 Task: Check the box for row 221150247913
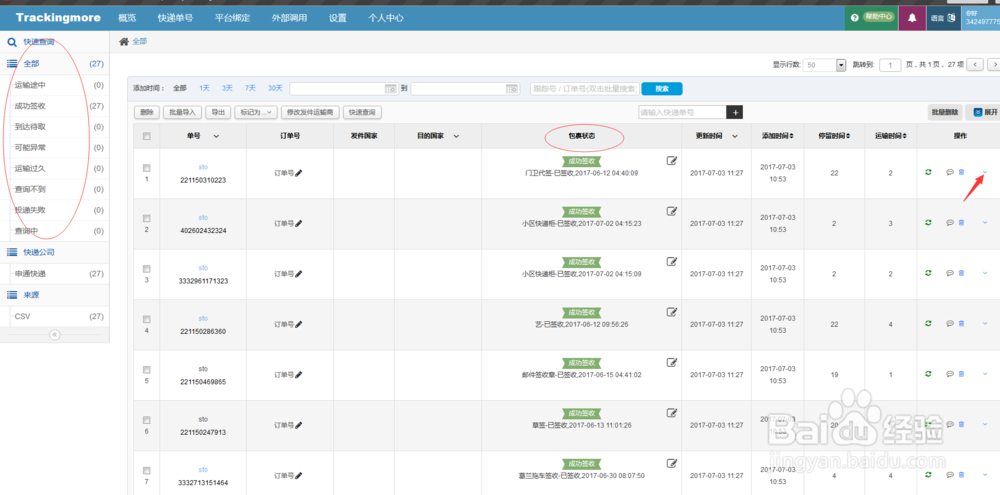147,420
